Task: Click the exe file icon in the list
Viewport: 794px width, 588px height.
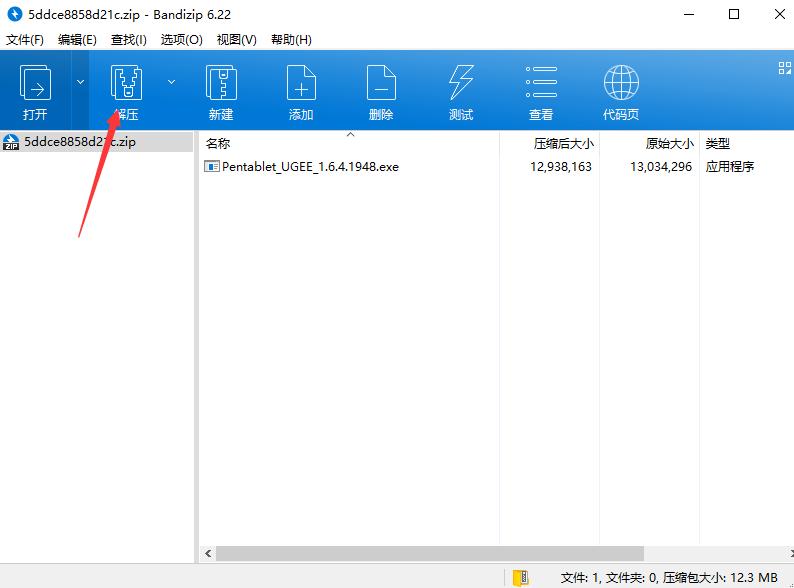Action: coord(212,166)
